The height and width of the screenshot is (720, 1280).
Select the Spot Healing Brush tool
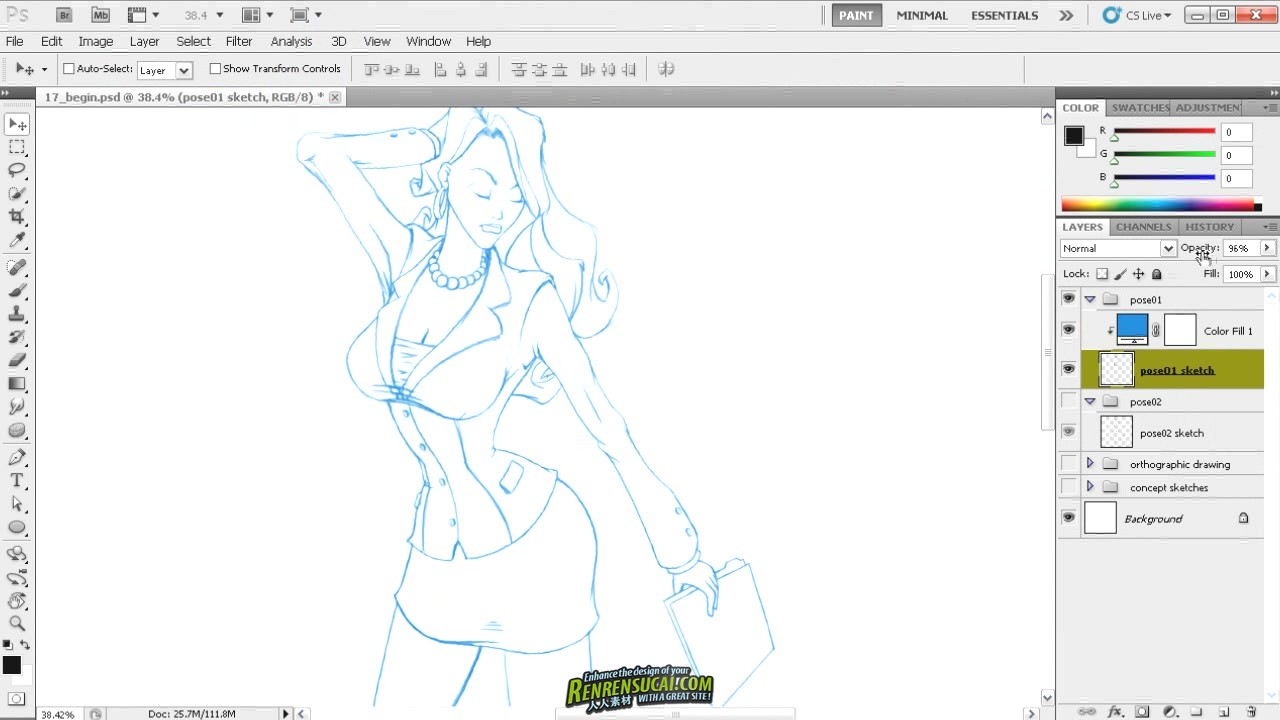(x=17, y=268)
